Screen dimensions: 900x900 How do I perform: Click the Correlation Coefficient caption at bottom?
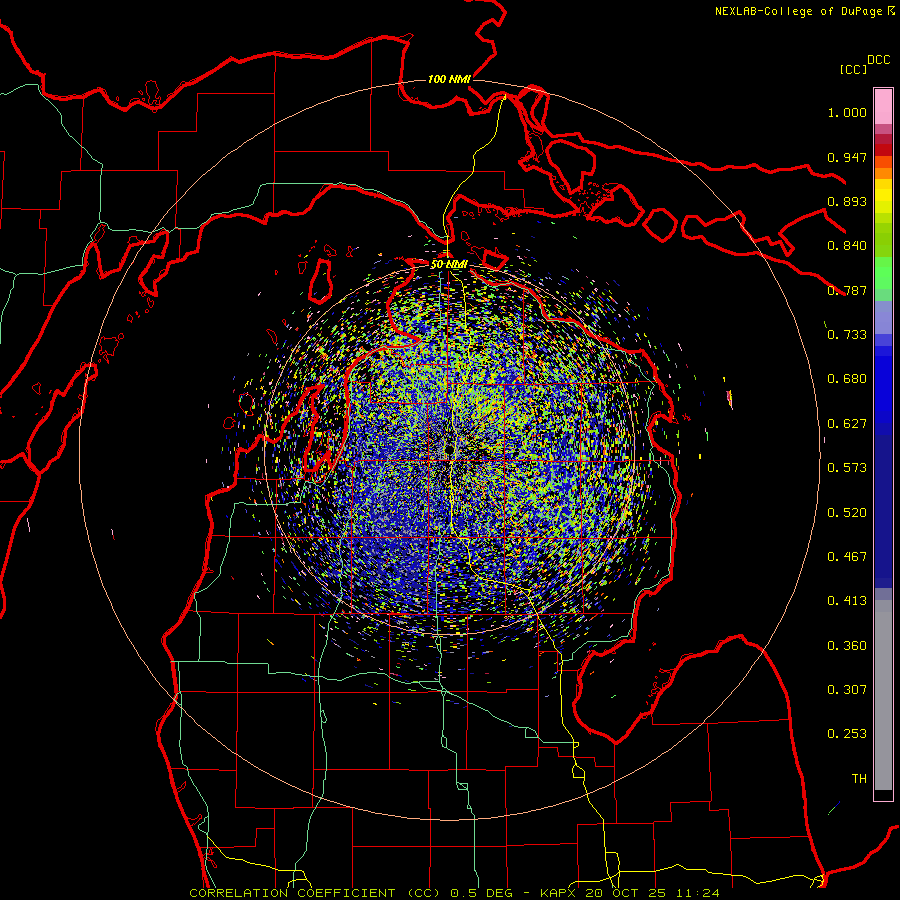pyautogui.click(x=454, y=893)
